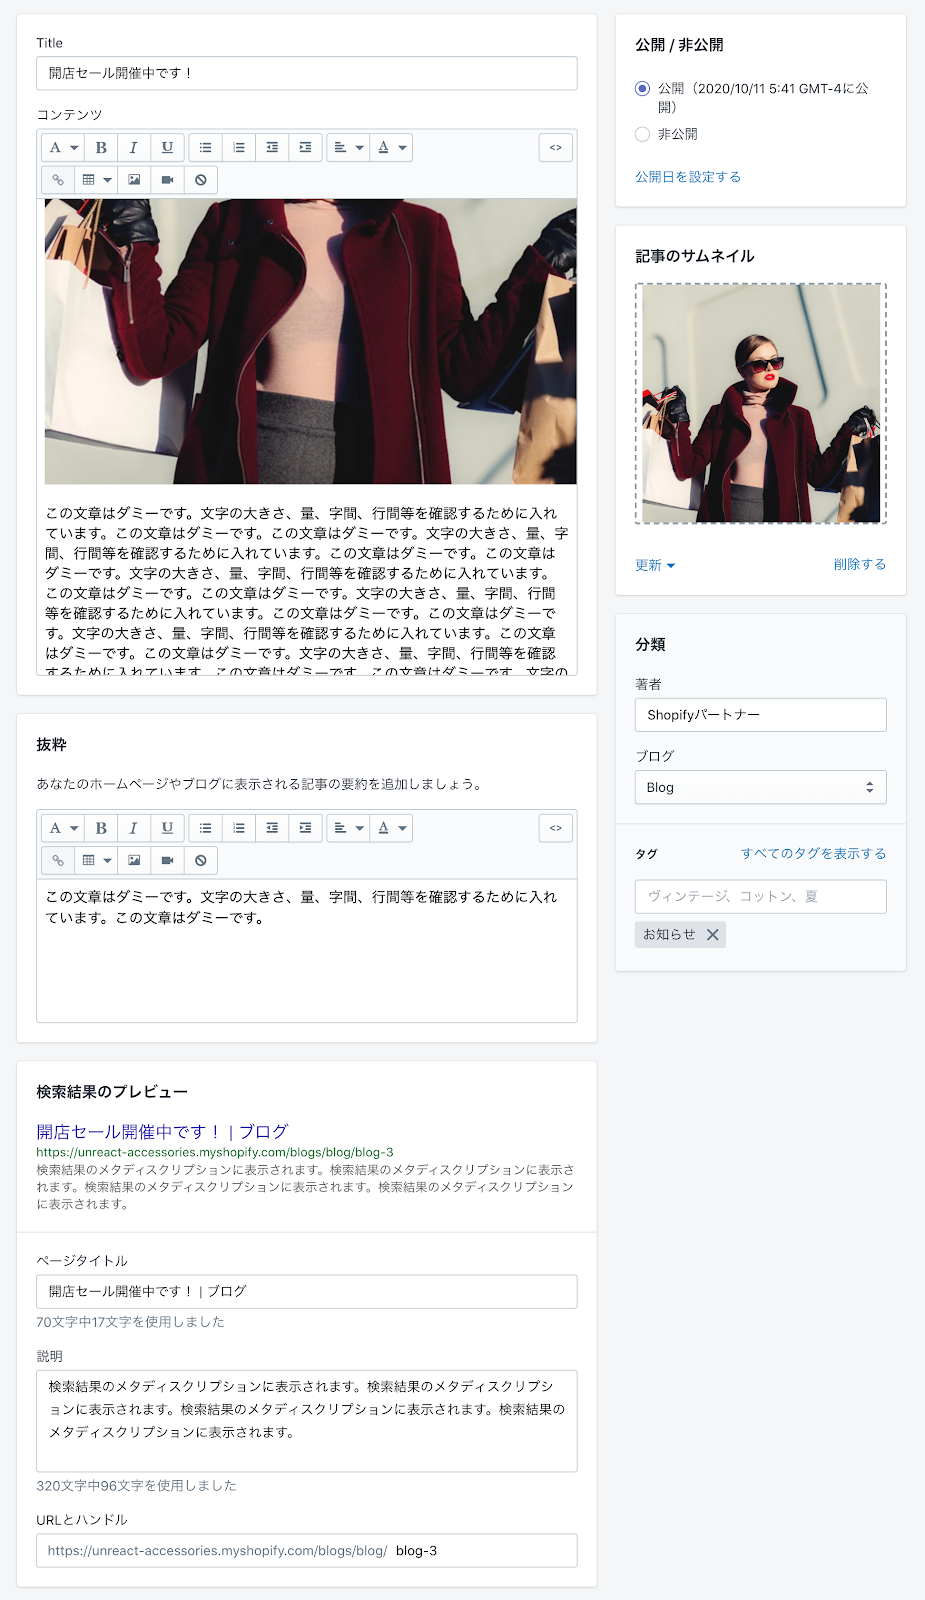Viewport: 925px width, 1600px height.
Task: Underline text in the excerpt editor
Action: pyautogui.click(x=167, y=828)
